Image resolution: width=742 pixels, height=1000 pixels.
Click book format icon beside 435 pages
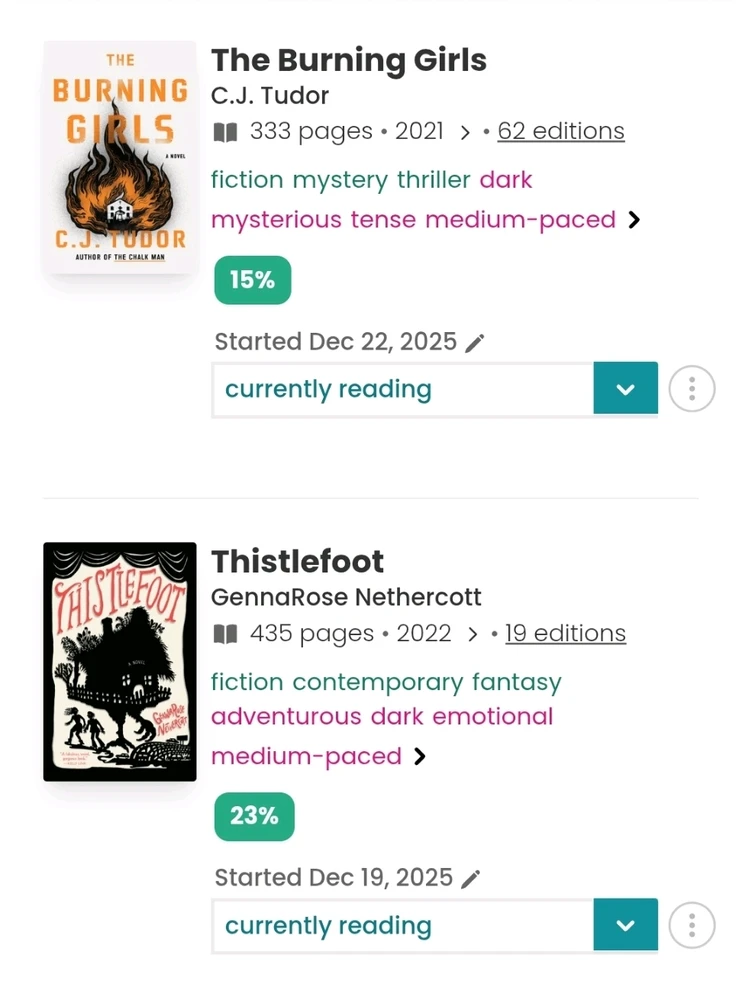(x=226, y=634)
